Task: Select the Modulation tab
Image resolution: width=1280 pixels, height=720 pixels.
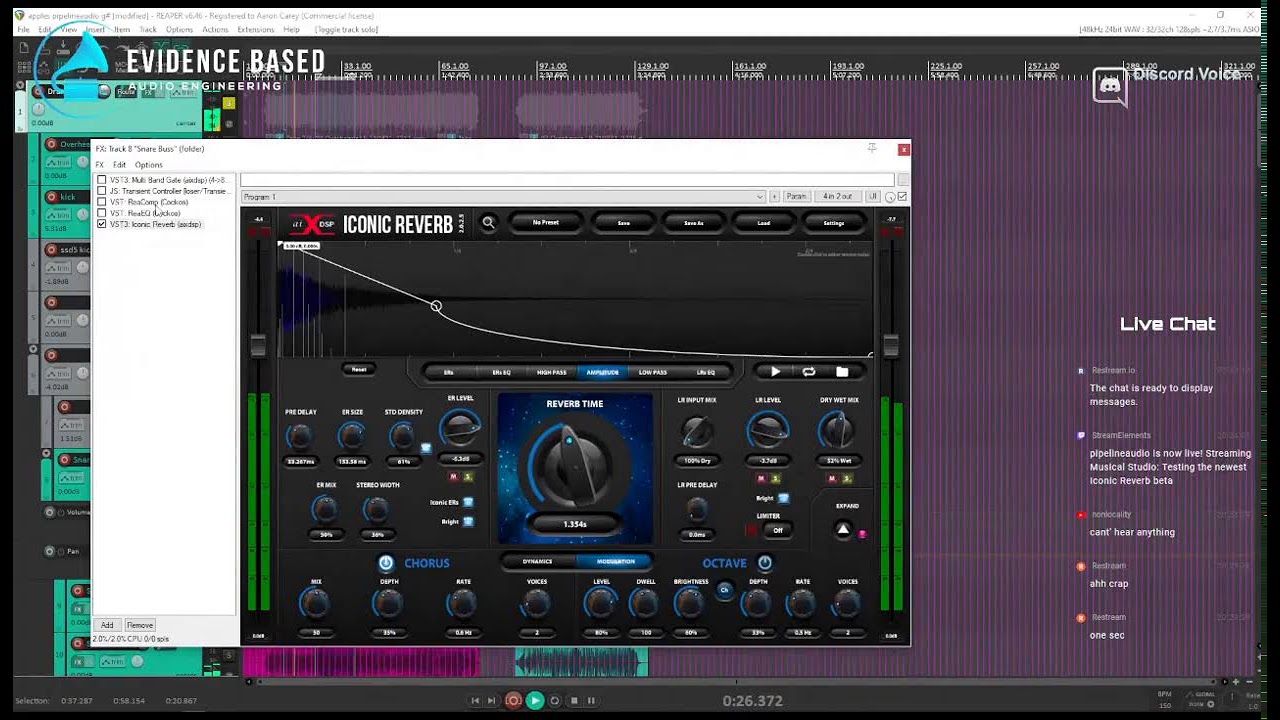Action: point(615,562)
